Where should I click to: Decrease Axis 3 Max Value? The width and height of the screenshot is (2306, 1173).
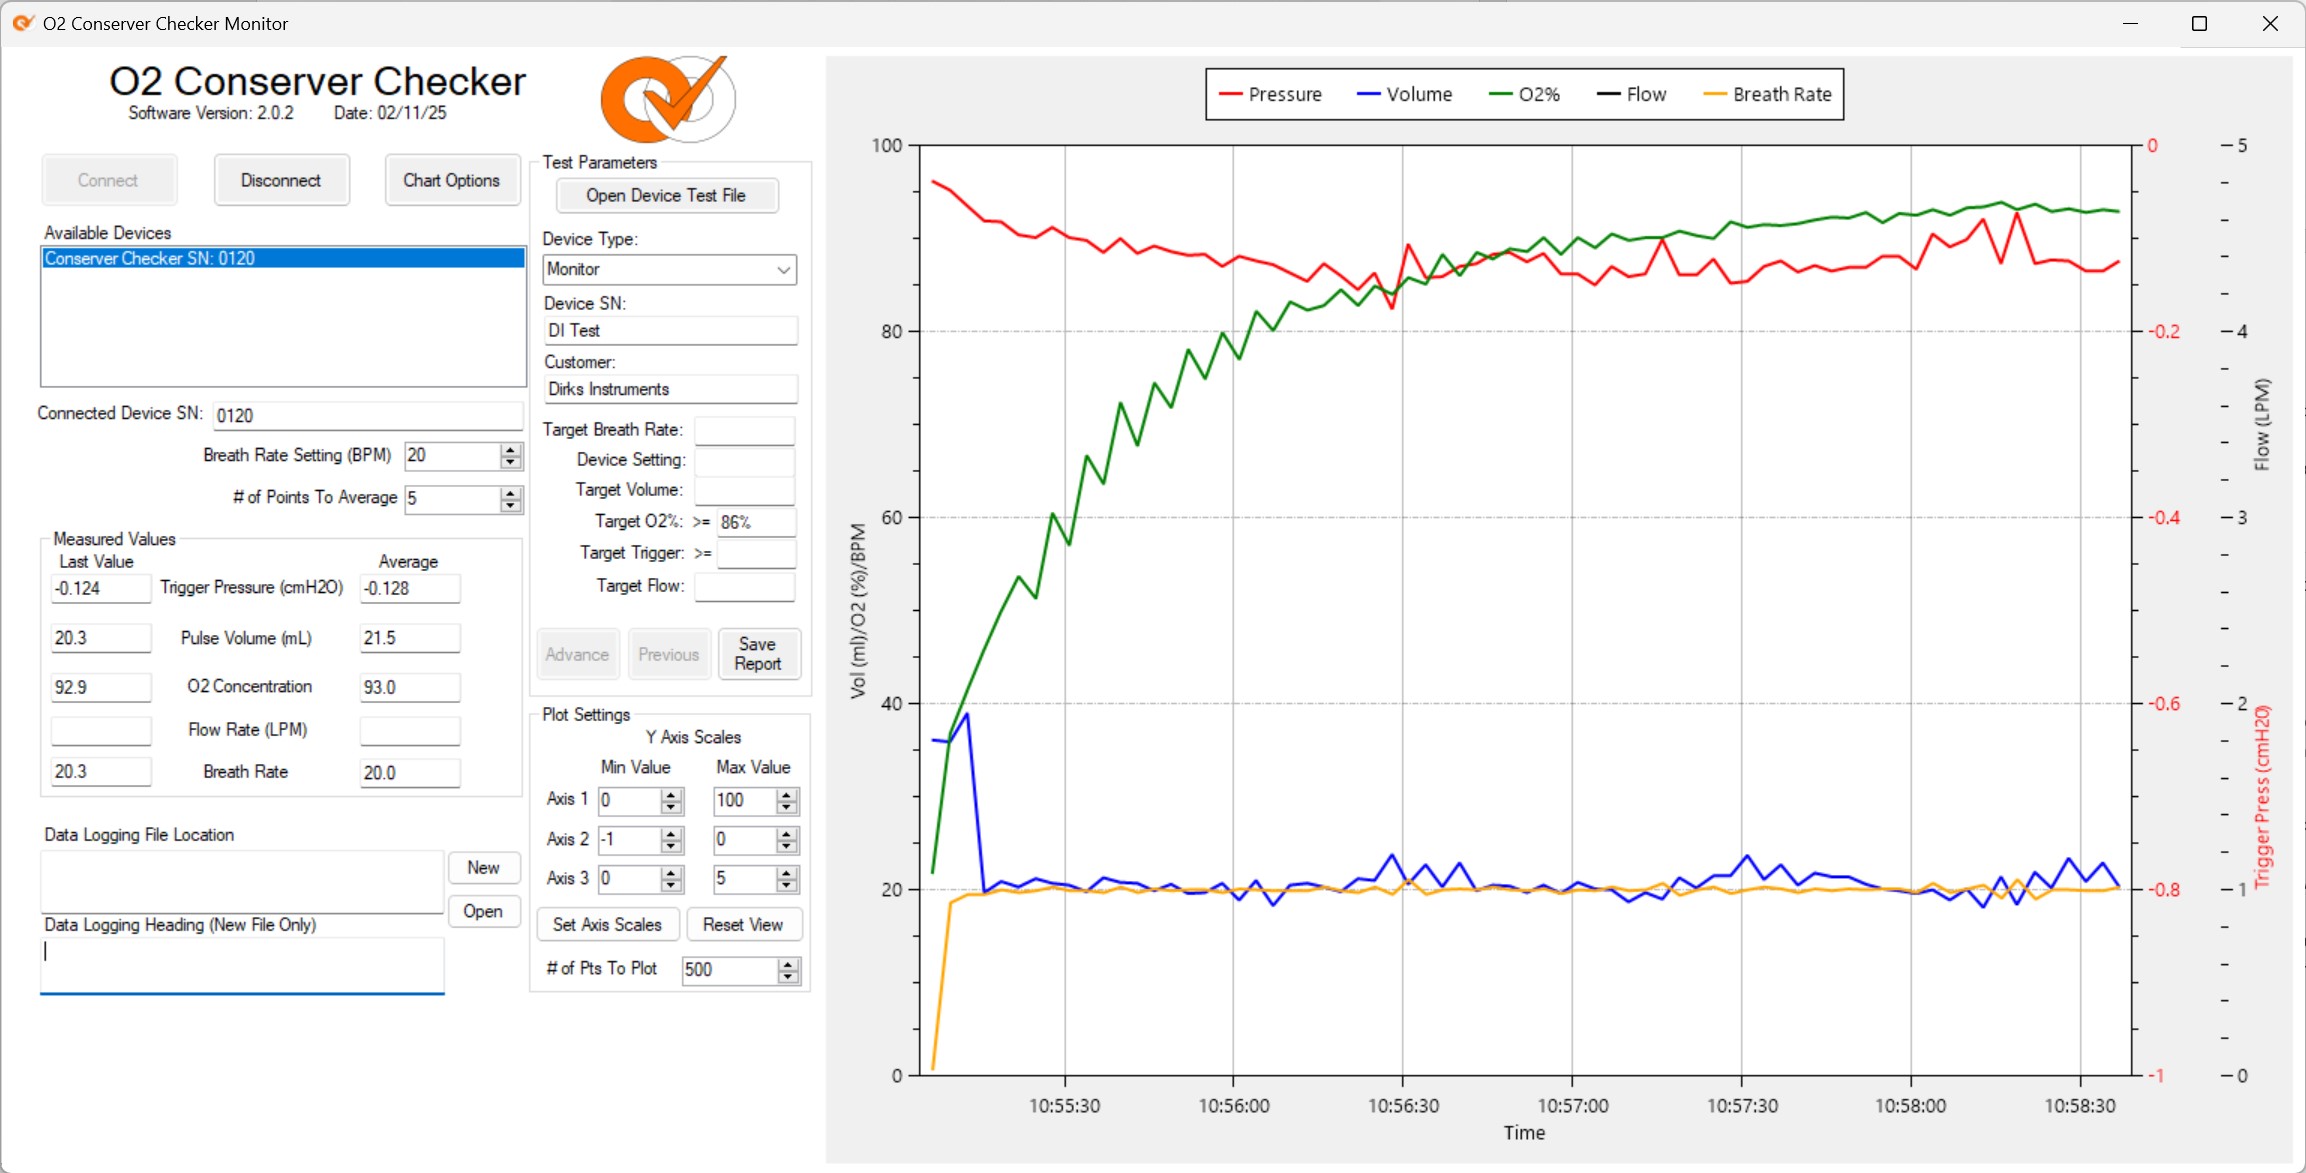(x=787, y=886)
